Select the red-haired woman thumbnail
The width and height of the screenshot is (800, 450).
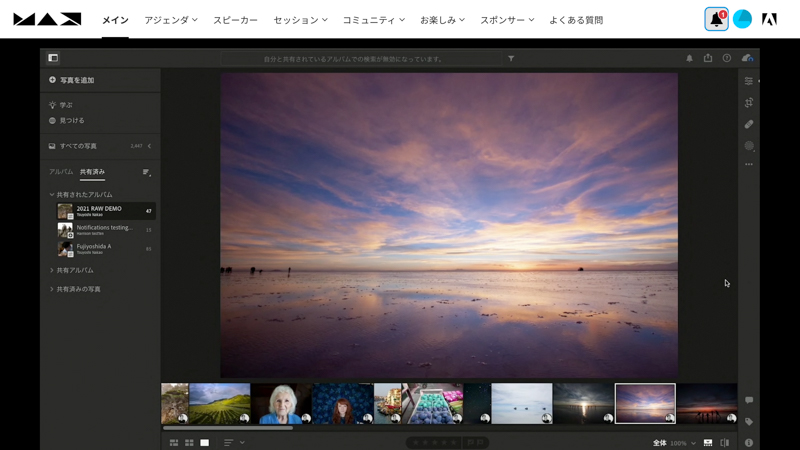(343, 404)
